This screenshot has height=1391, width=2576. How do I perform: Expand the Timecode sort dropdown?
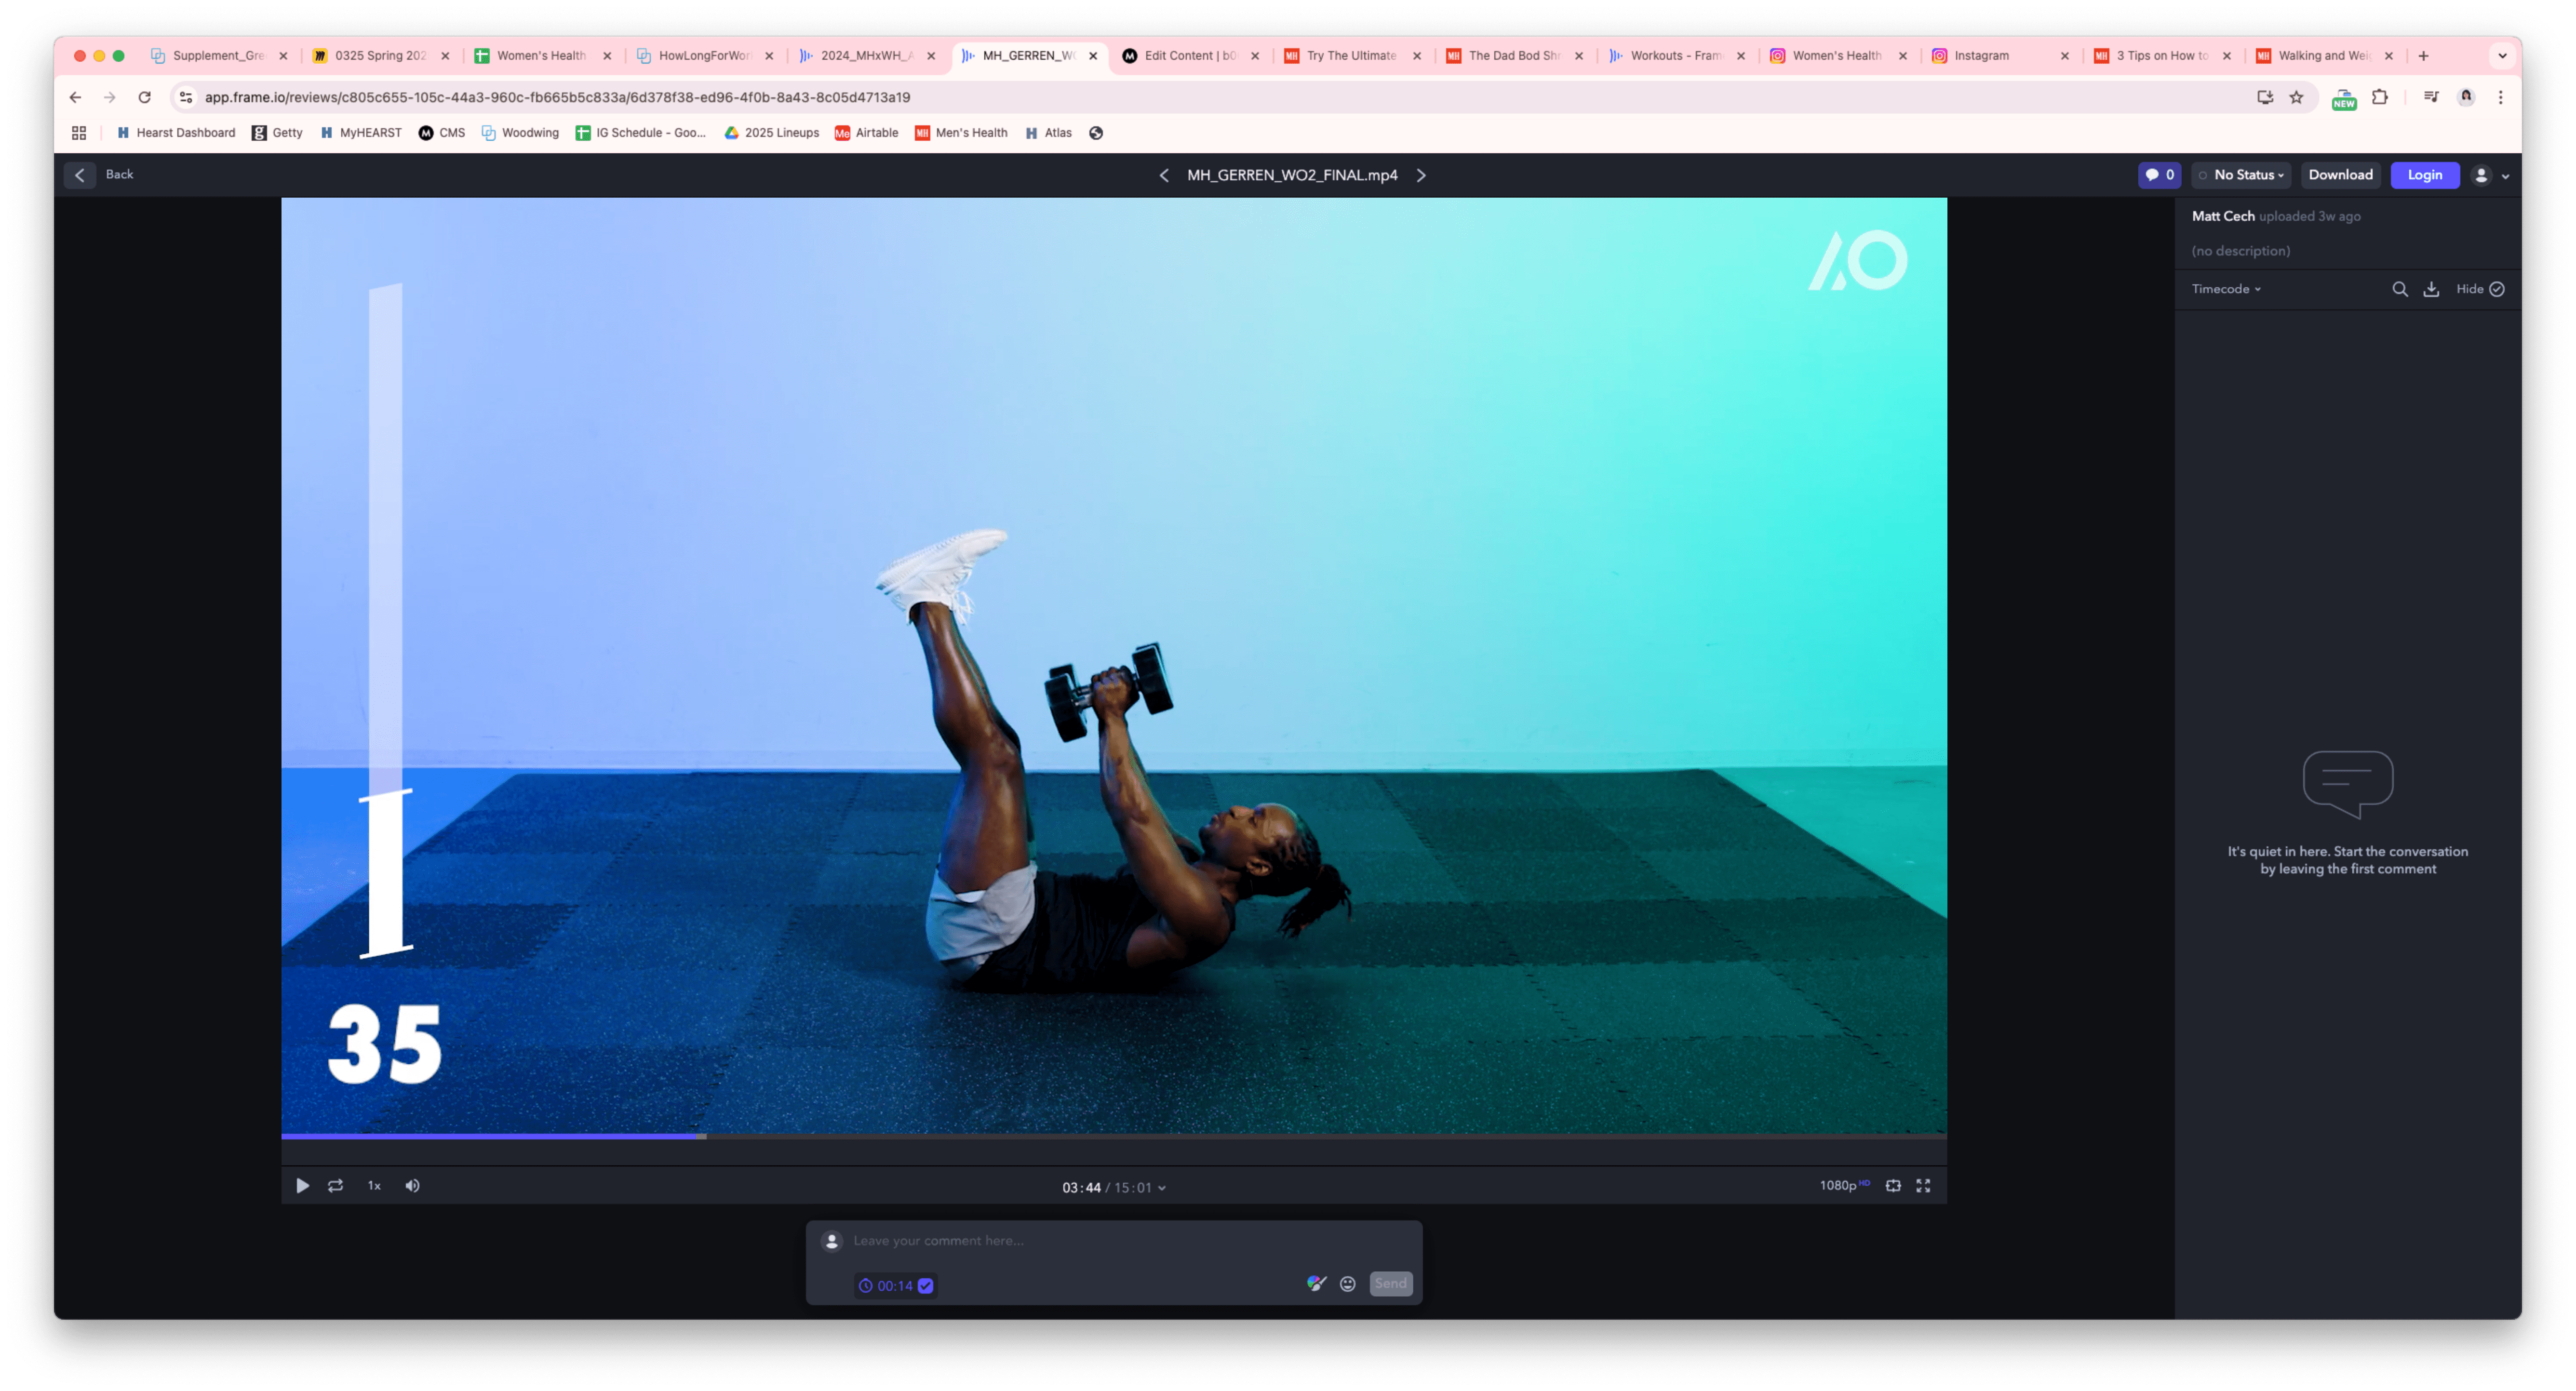click(x=2226, y=289)
